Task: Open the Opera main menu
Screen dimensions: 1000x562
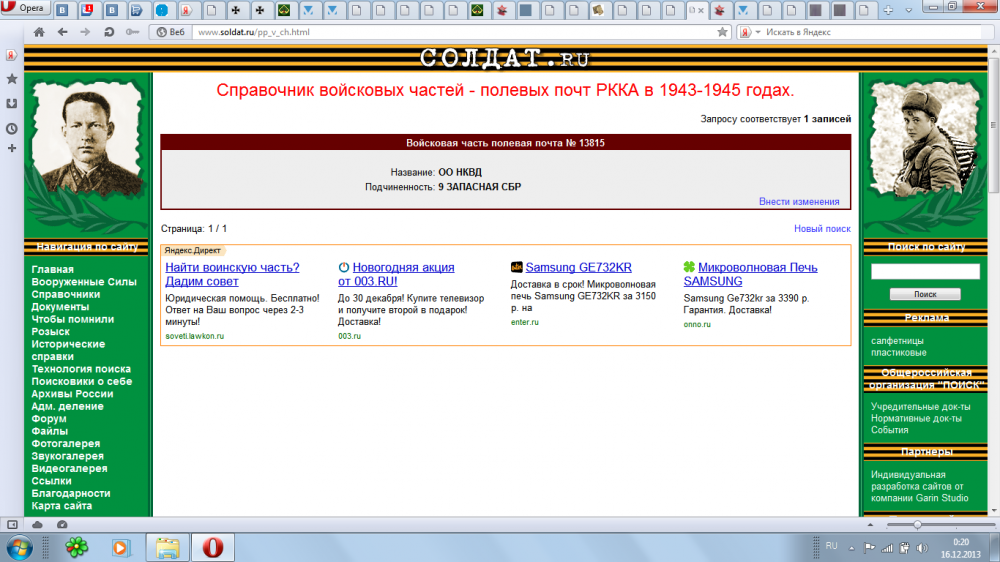Action: [24, 11]
